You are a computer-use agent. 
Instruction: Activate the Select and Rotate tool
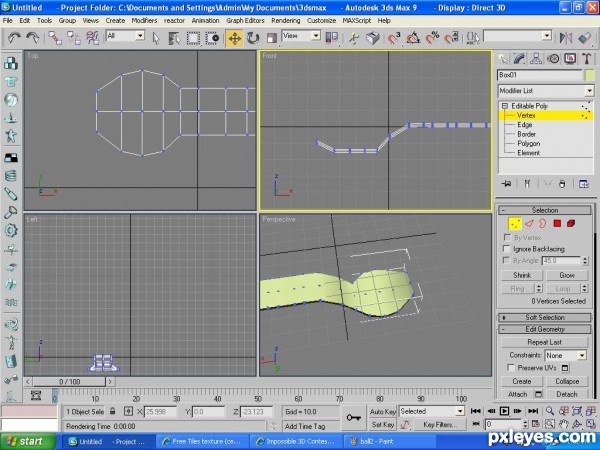click(x=253, y=38)
